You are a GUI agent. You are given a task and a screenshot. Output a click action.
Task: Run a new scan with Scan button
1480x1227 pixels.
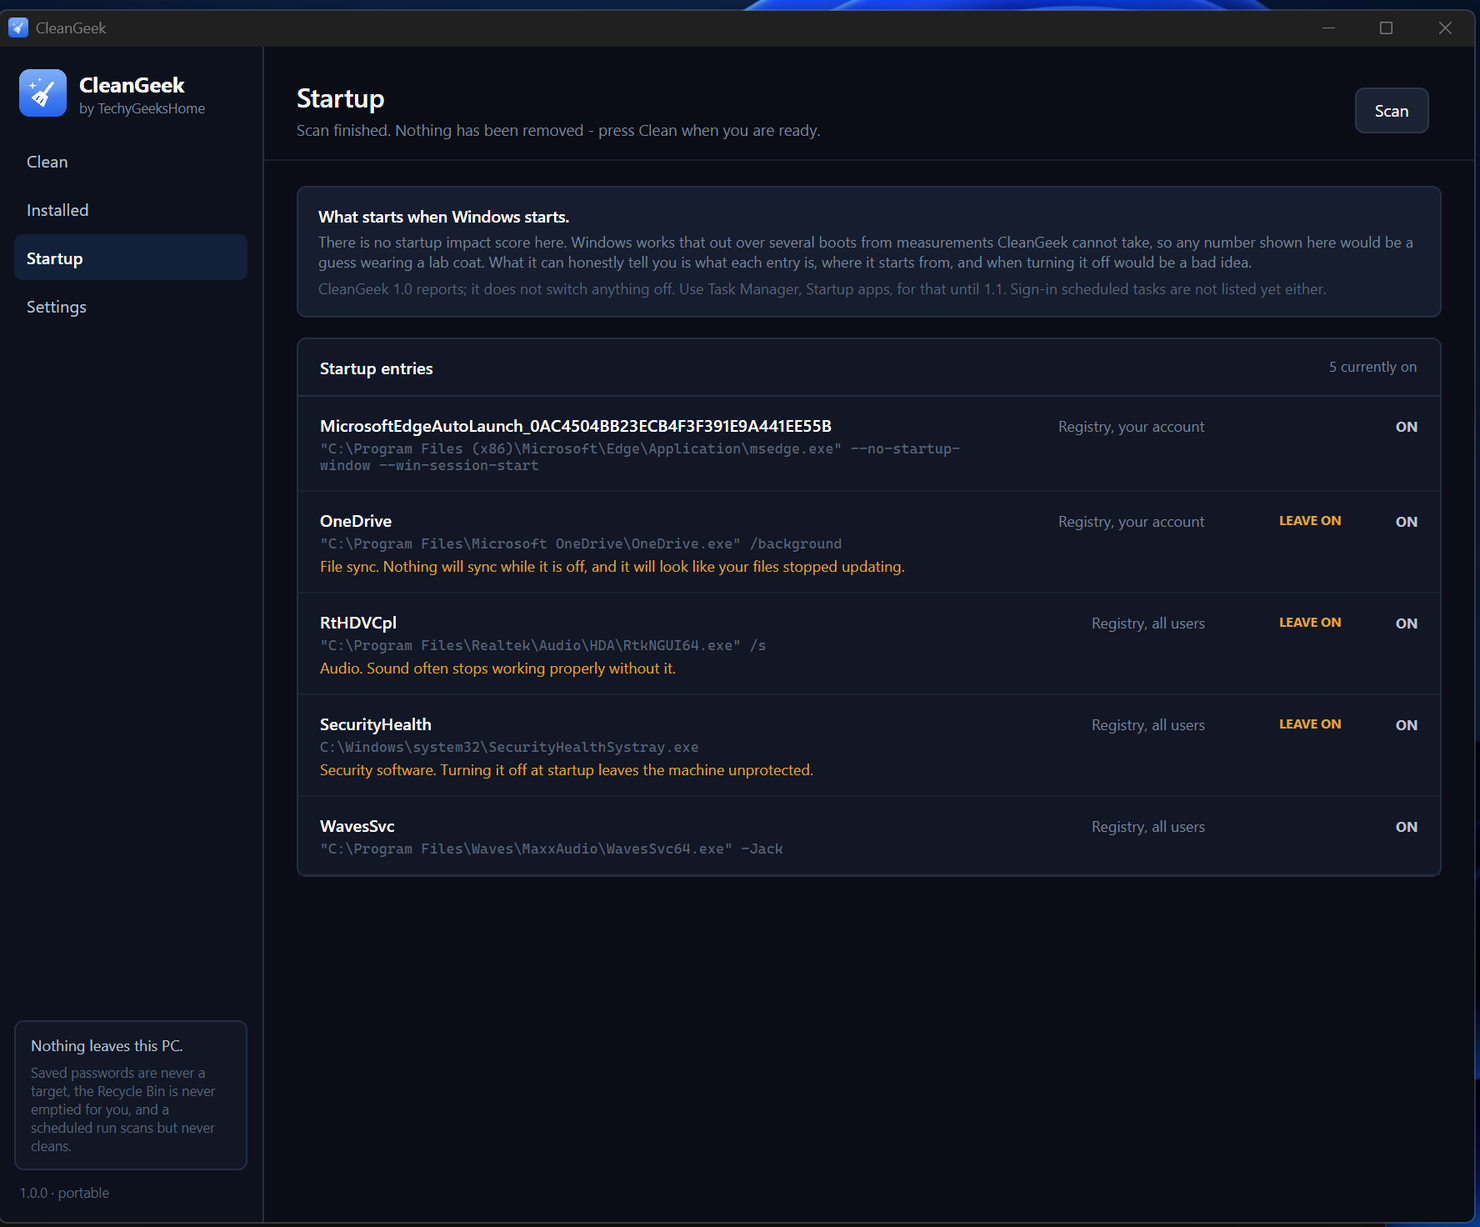pos(1391,111)
